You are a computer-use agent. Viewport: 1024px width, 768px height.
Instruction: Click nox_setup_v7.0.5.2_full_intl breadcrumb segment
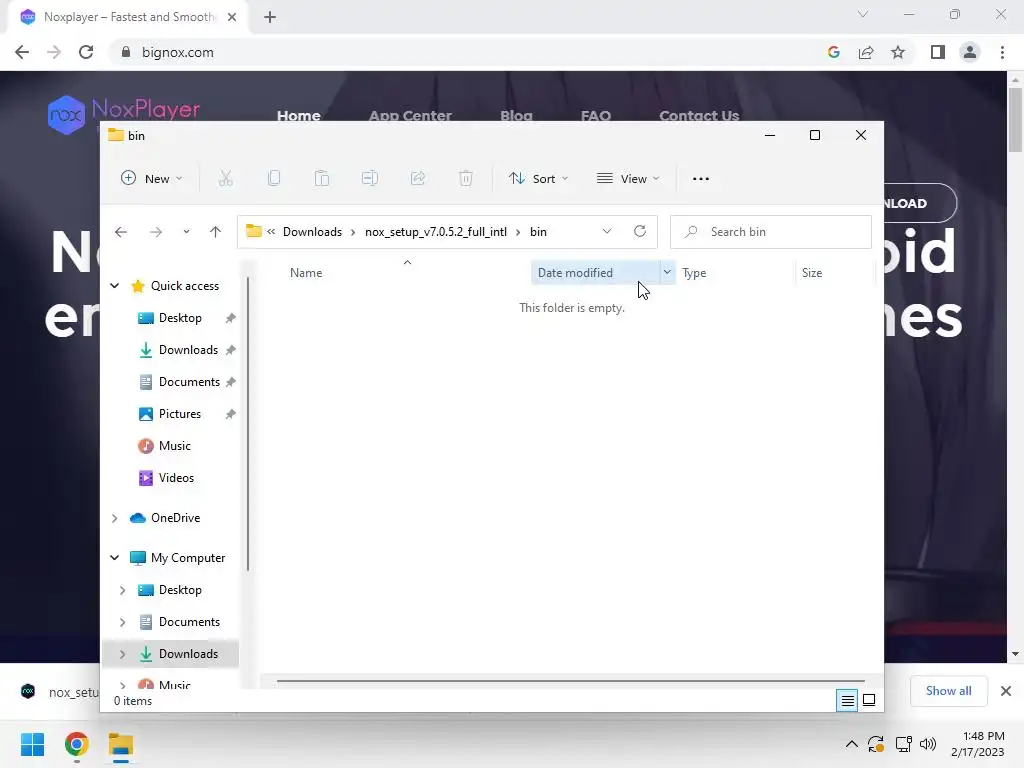(436, 232)
